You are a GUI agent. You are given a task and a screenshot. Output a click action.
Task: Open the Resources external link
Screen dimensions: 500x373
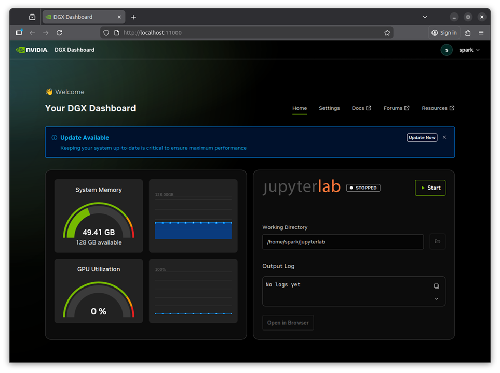tap(438, 108)
